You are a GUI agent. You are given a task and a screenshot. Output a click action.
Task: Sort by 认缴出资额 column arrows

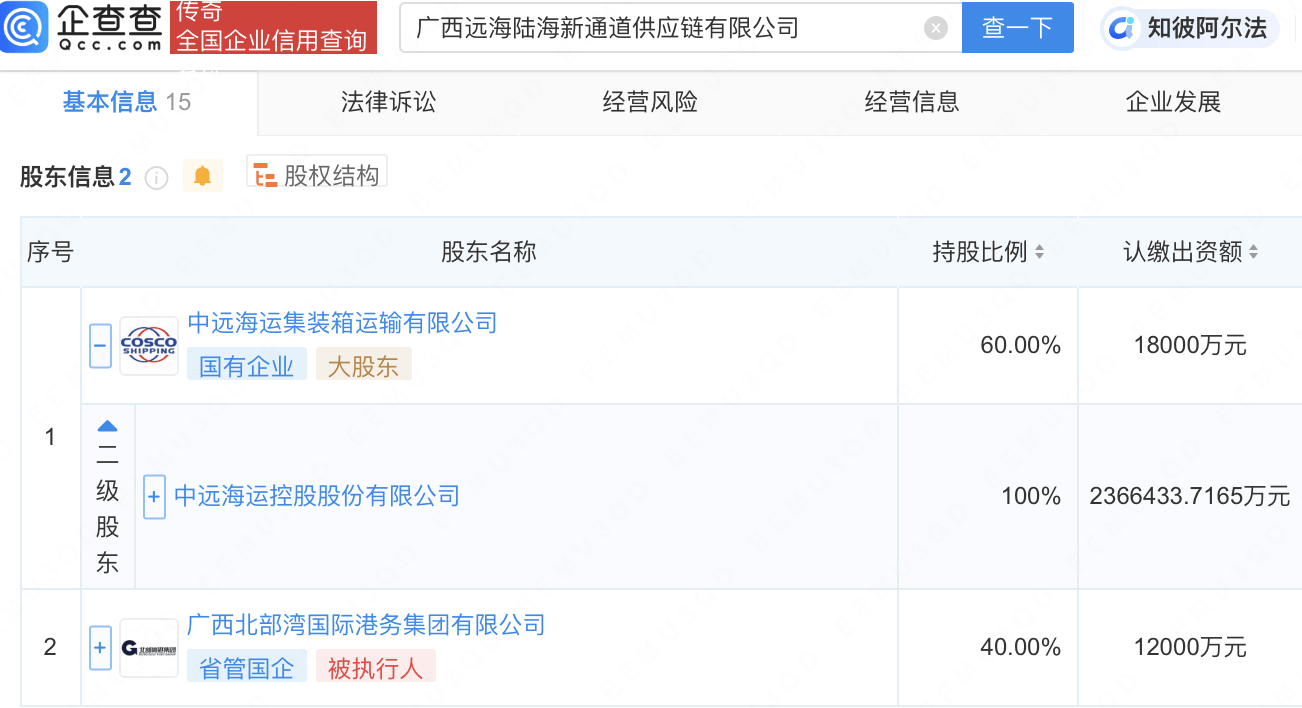[1254, 253]
